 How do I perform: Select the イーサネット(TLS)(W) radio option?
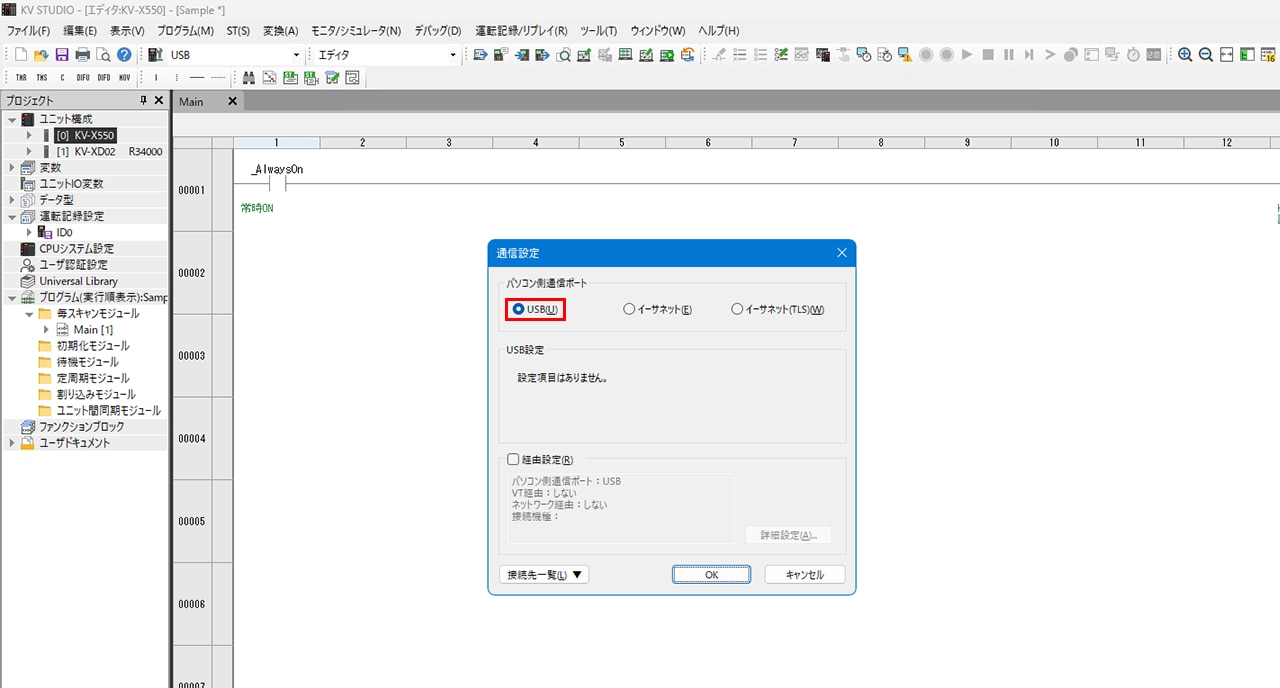[x=737, y=310]
